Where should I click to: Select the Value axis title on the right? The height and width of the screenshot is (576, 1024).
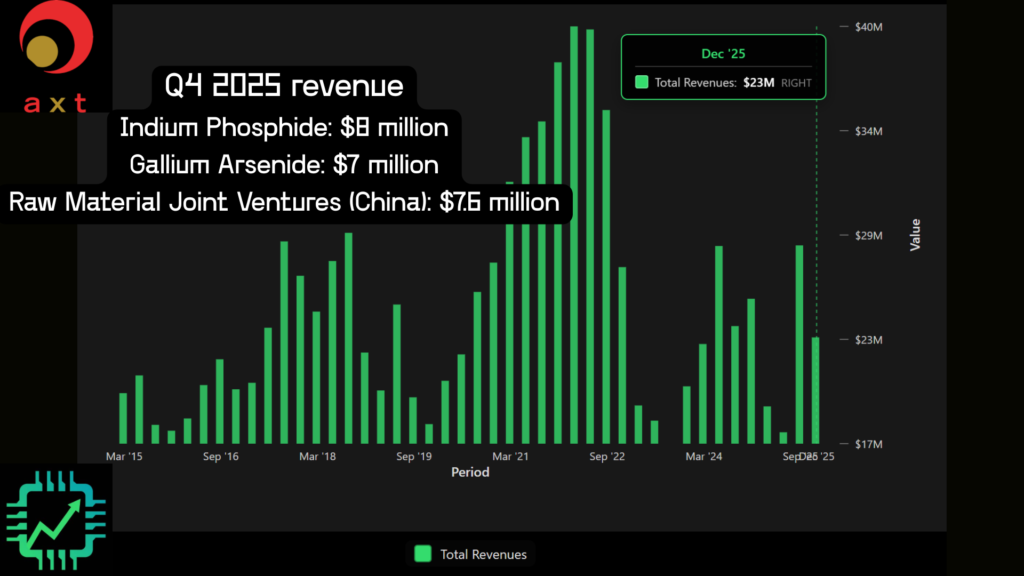[x=916, y=234]
